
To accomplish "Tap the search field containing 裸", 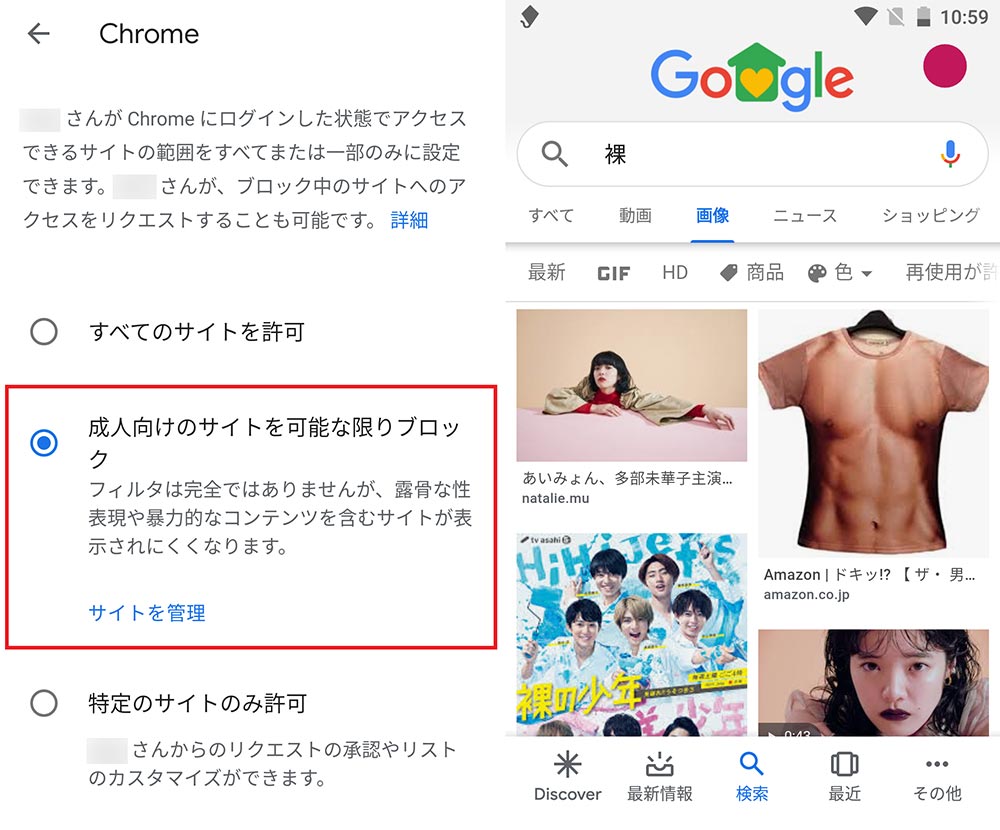I will tap(753, 154).
